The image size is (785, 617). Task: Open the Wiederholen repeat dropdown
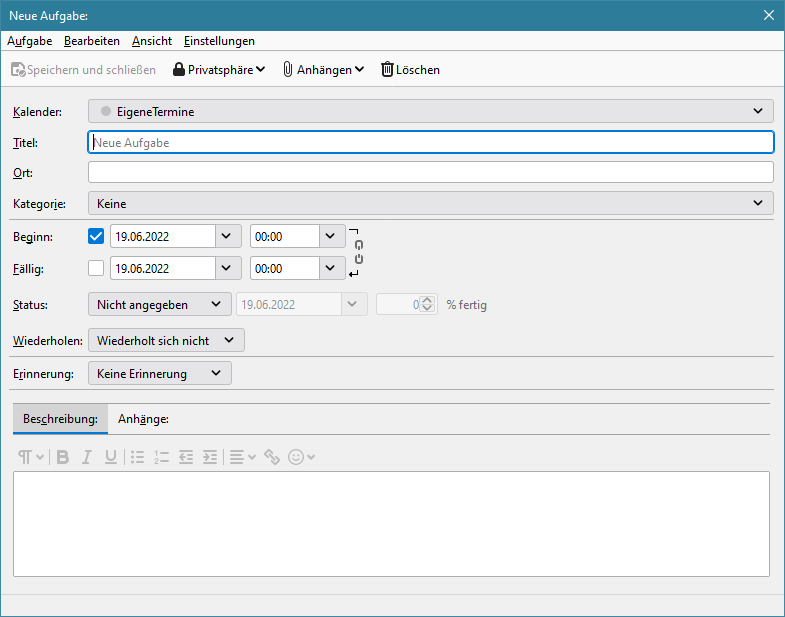(166, 341)
